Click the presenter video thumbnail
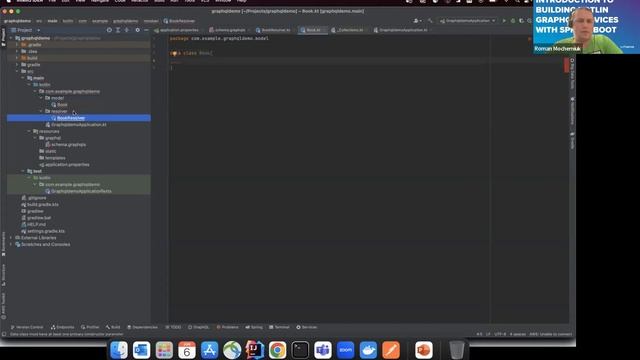 click(x=587, y=27)
